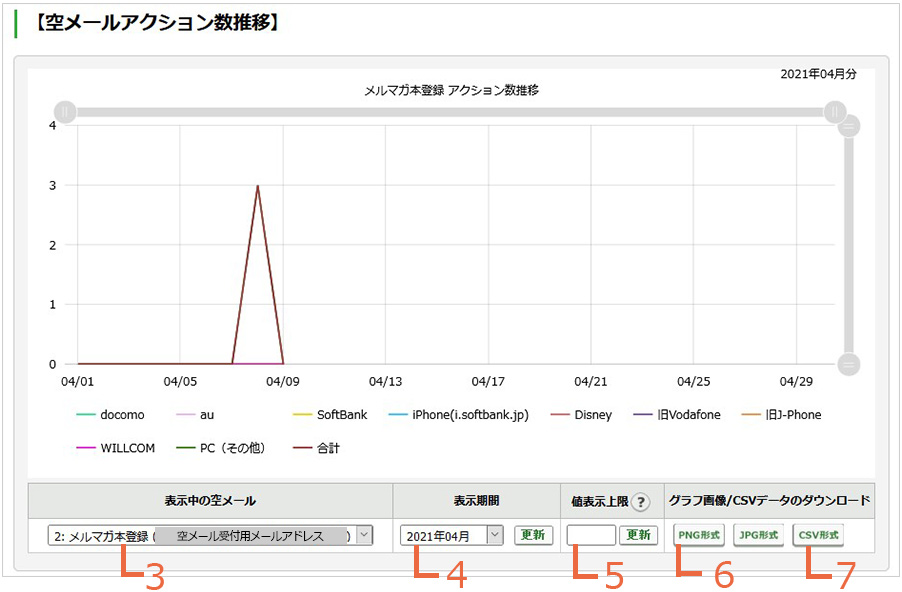Click 更新 button next to period dropdown
The height and width of the screenshot is (592, 902).
(x=533, y=535)
